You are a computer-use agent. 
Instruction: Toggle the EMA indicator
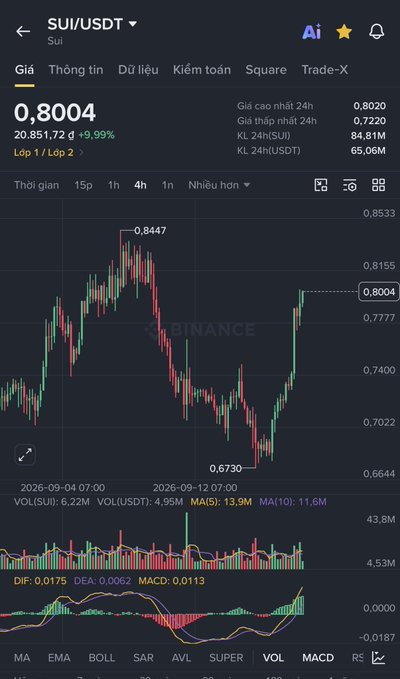[59, 657]
